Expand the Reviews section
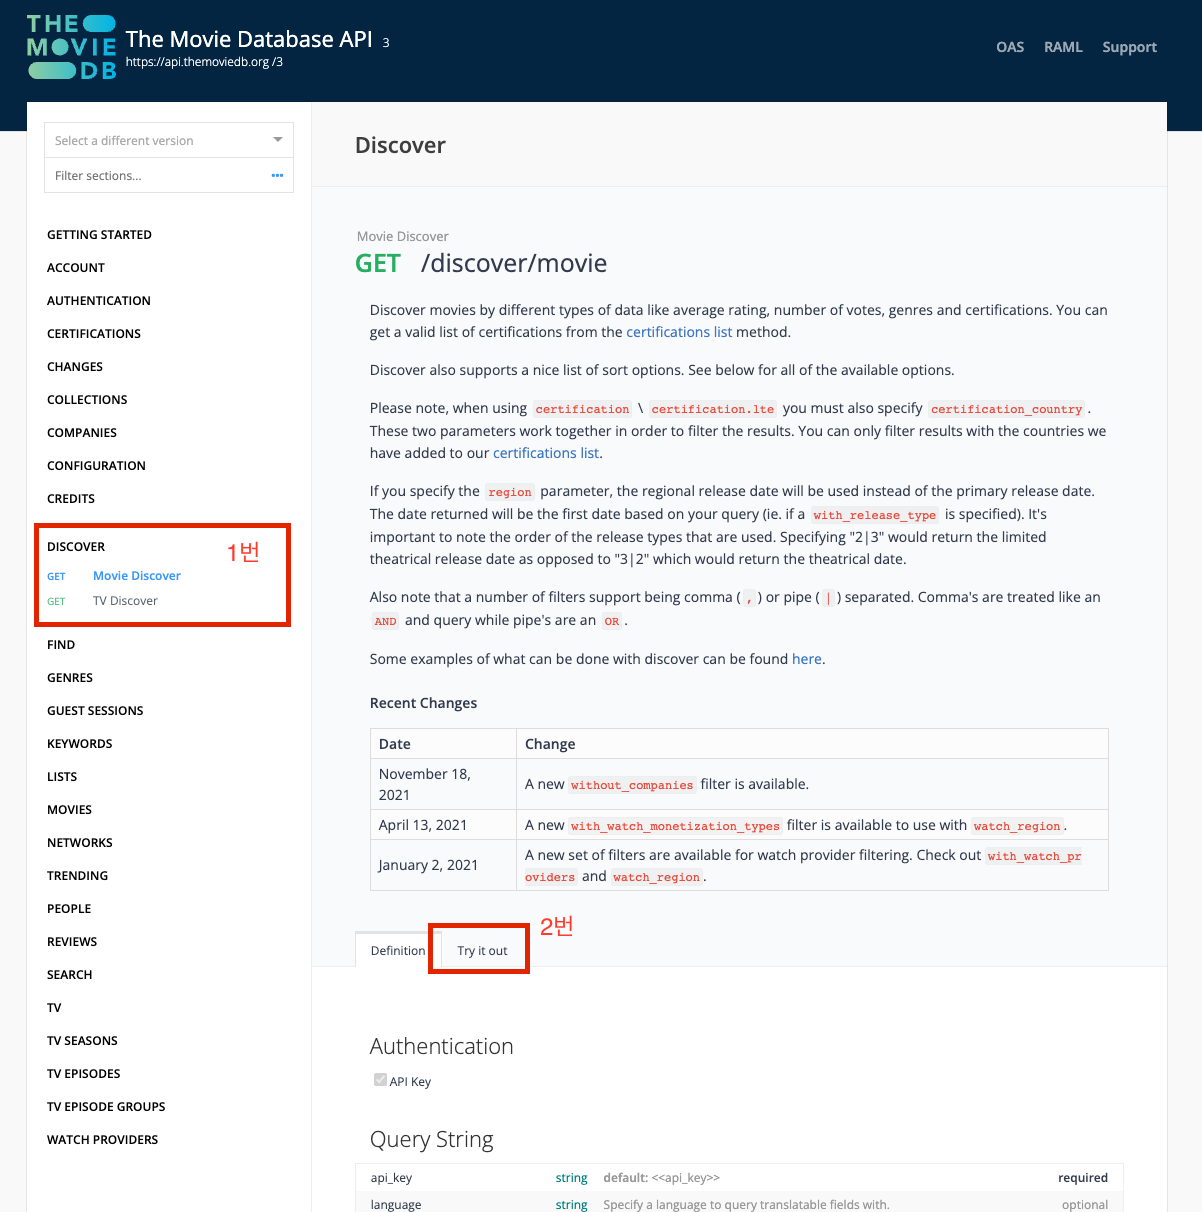 (x=72, y=942)
